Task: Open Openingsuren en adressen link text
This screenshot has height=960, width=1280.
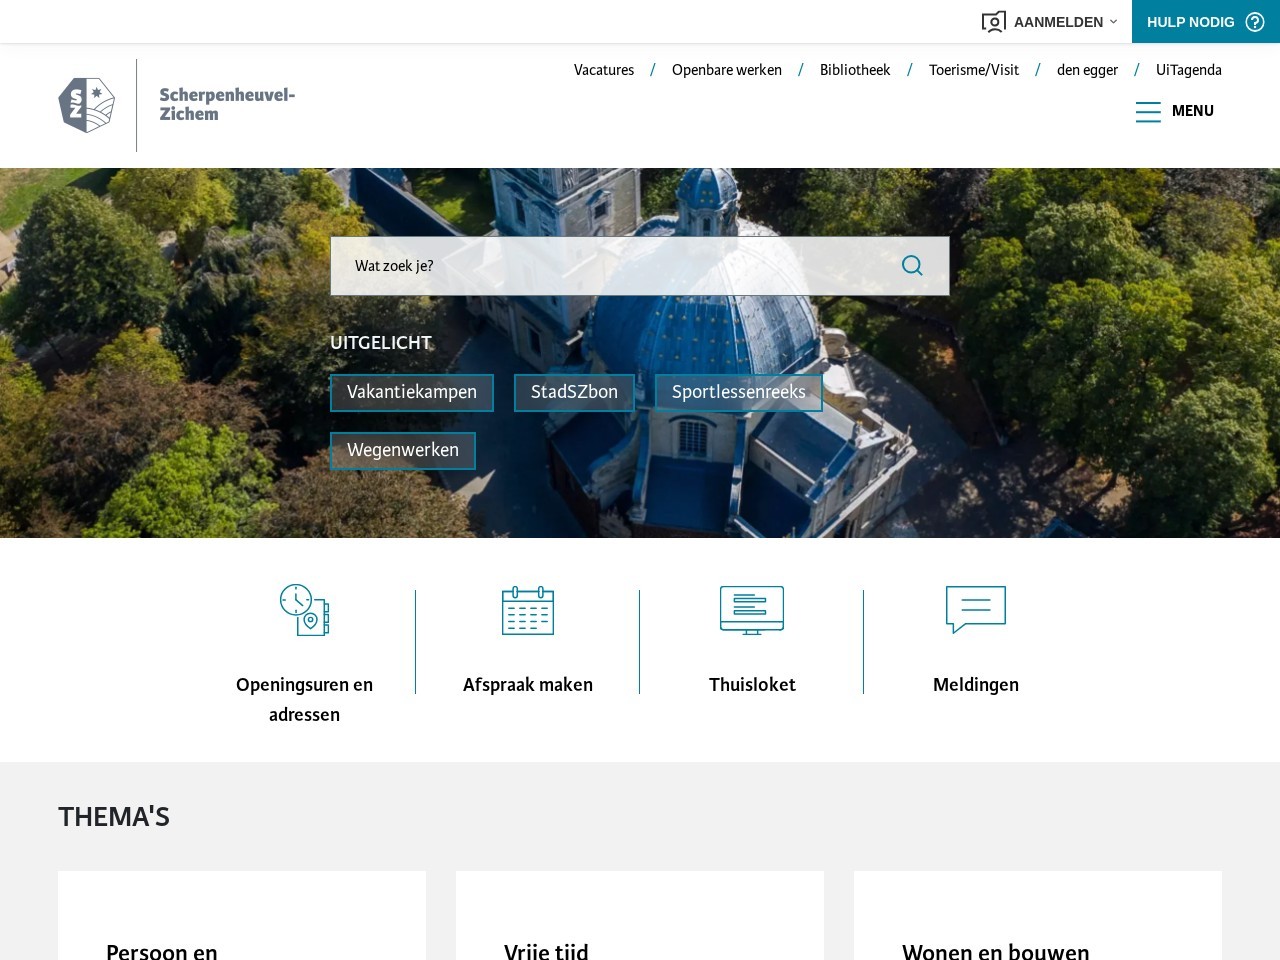Action: click(x=304, y=700)
